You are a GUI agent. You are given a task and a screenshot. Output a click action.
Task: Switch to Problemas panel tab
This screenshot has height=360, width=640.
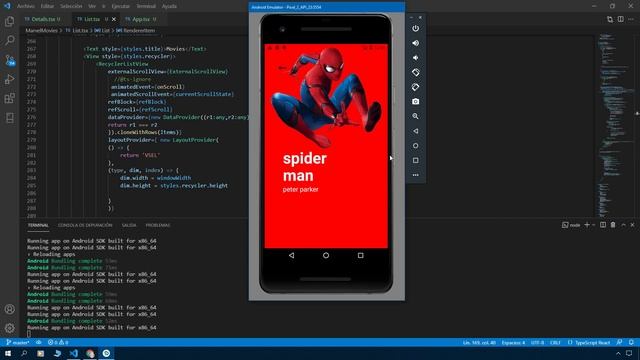click(x=158, y=225)
